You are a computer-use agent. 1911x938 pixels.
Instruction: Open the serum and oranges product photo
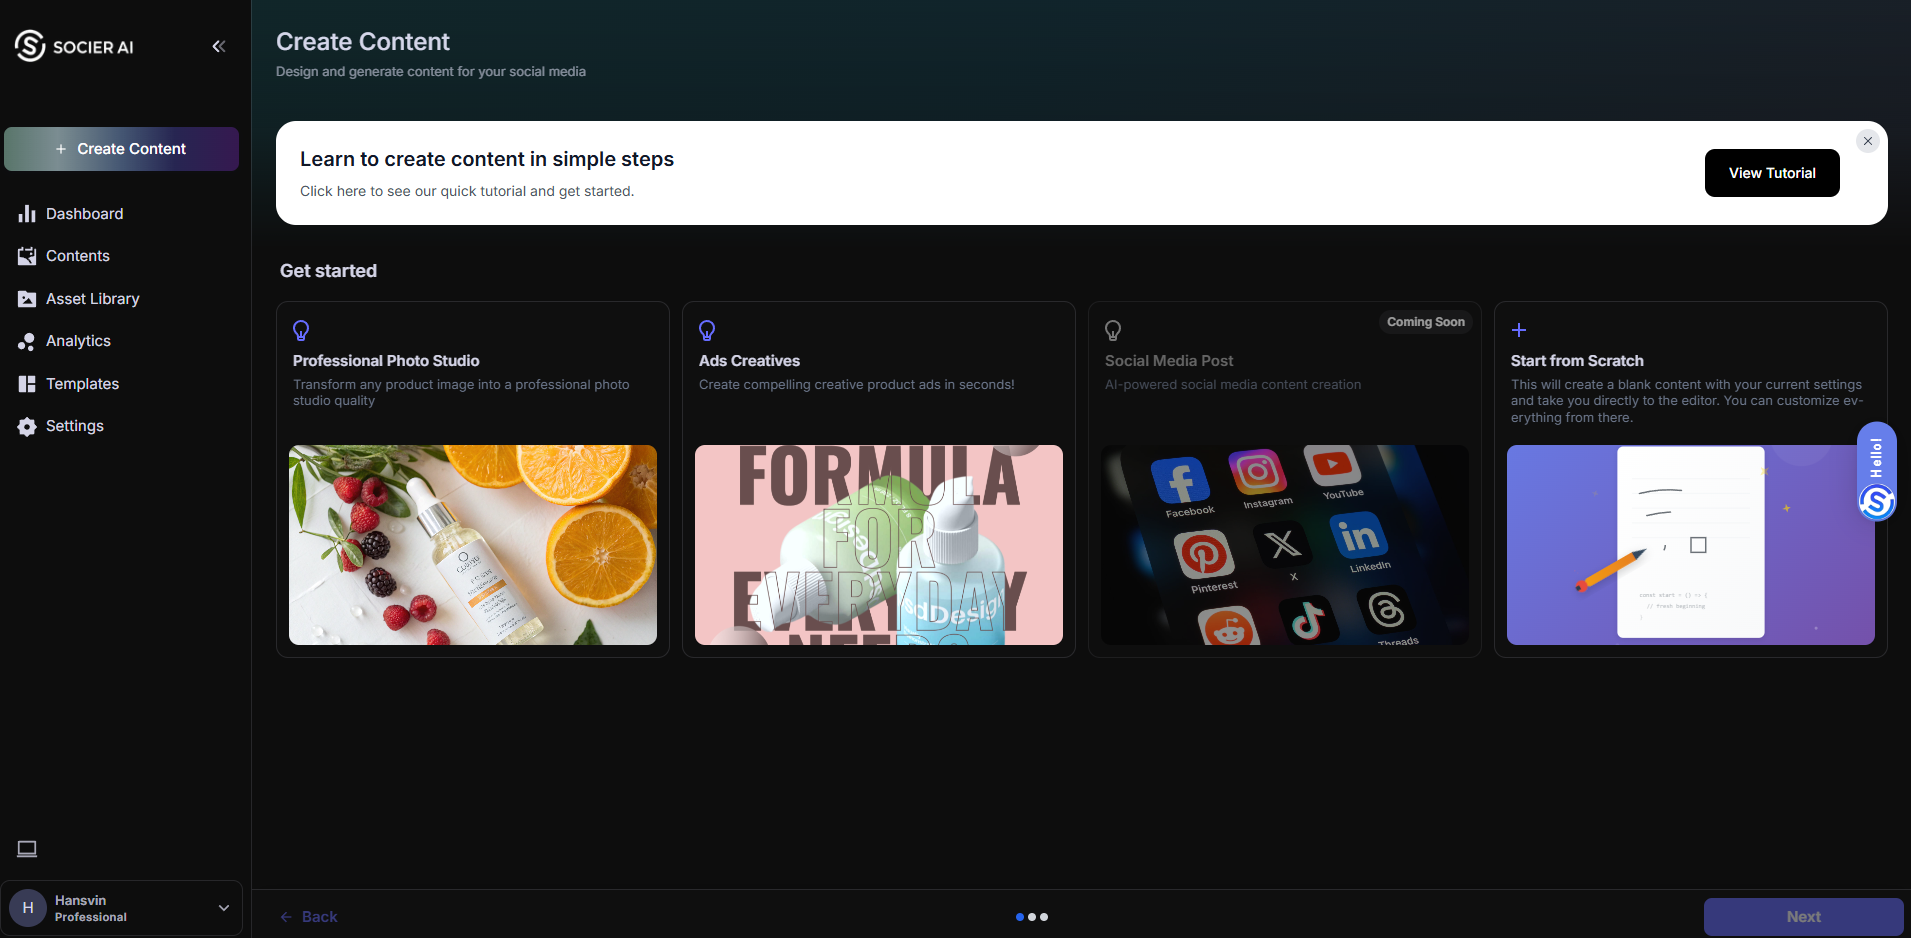(473, 545)
